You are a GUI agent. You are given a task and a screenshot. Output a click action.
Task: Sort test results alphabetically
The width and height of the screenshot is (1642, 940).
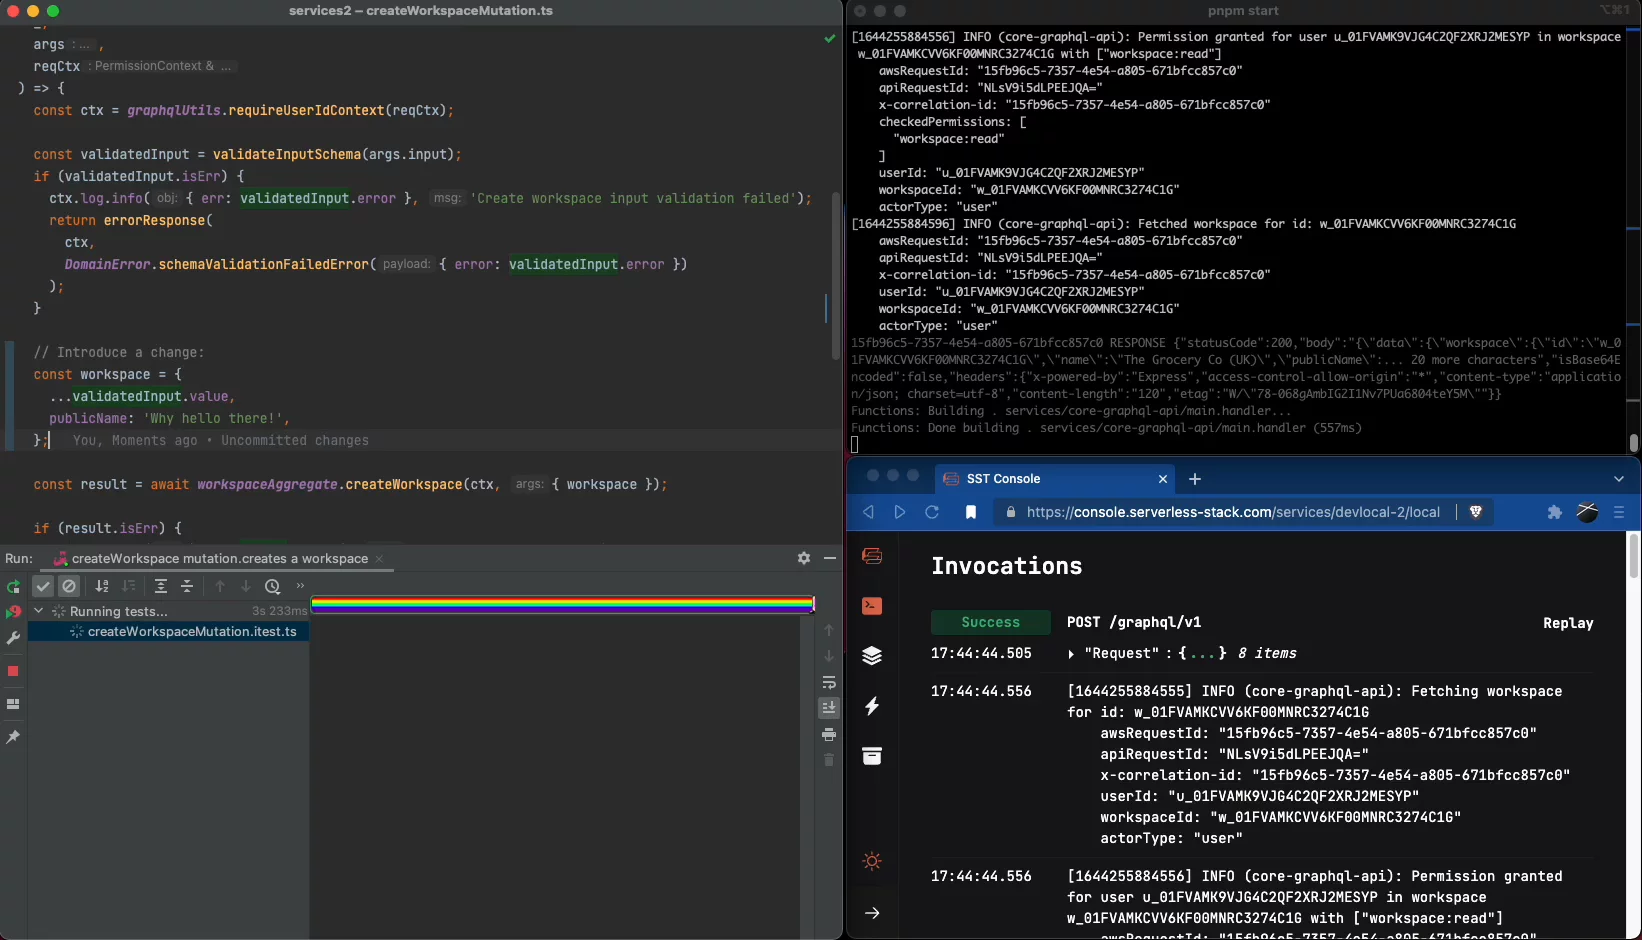(x=102, y=586)
